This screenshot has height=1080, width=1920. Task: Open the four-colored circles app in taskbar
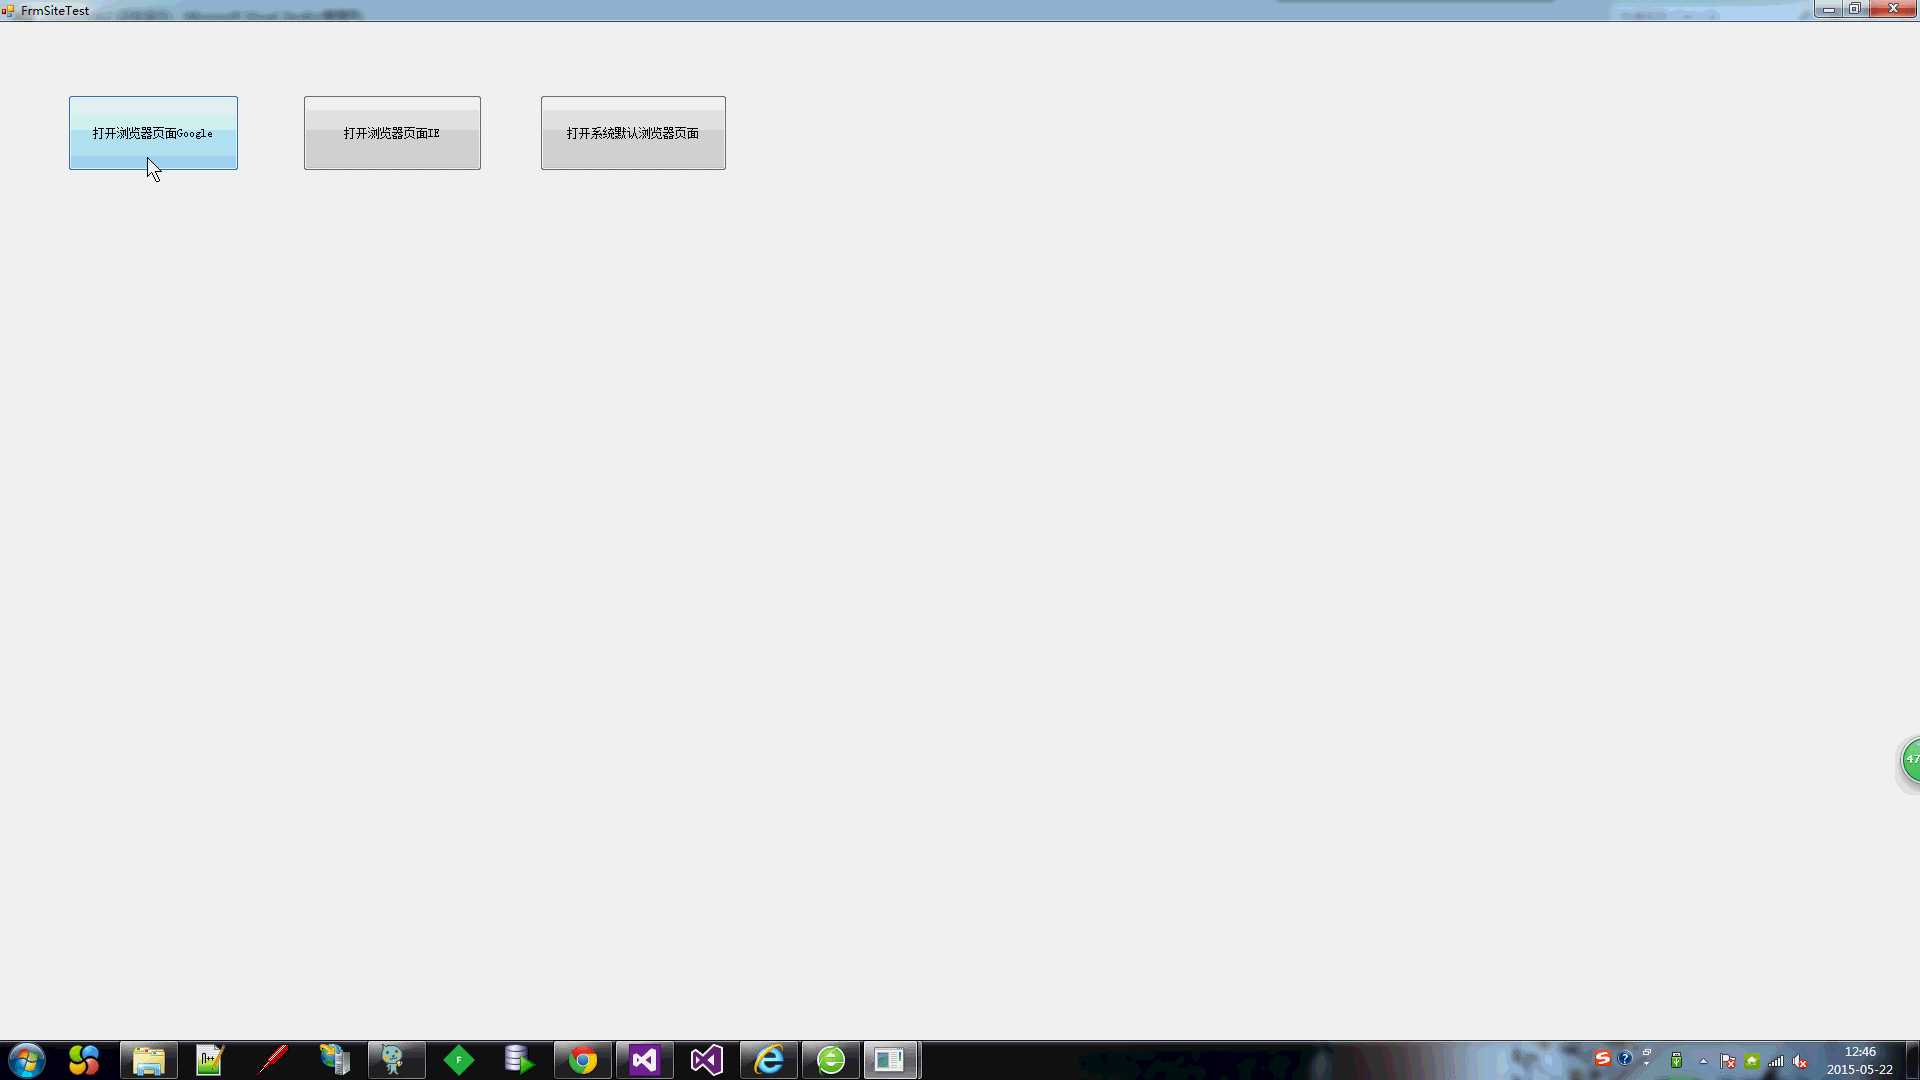84,1060
